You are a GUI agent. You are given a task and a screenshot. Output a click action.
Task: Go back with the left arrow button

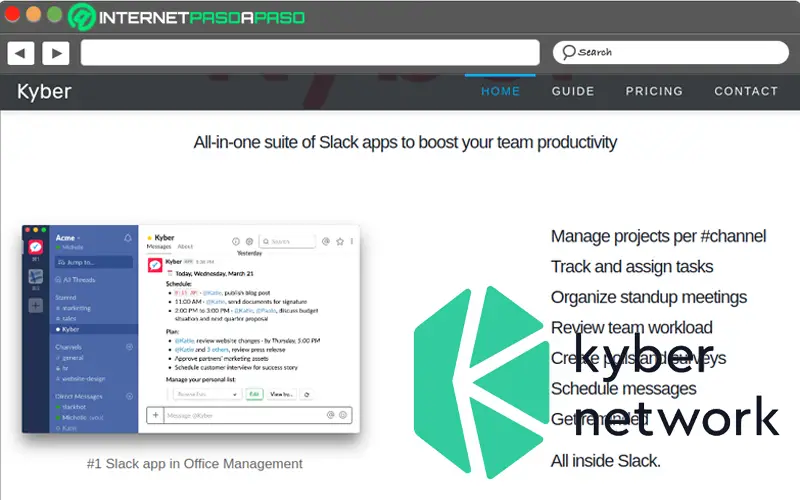(21, 53)
